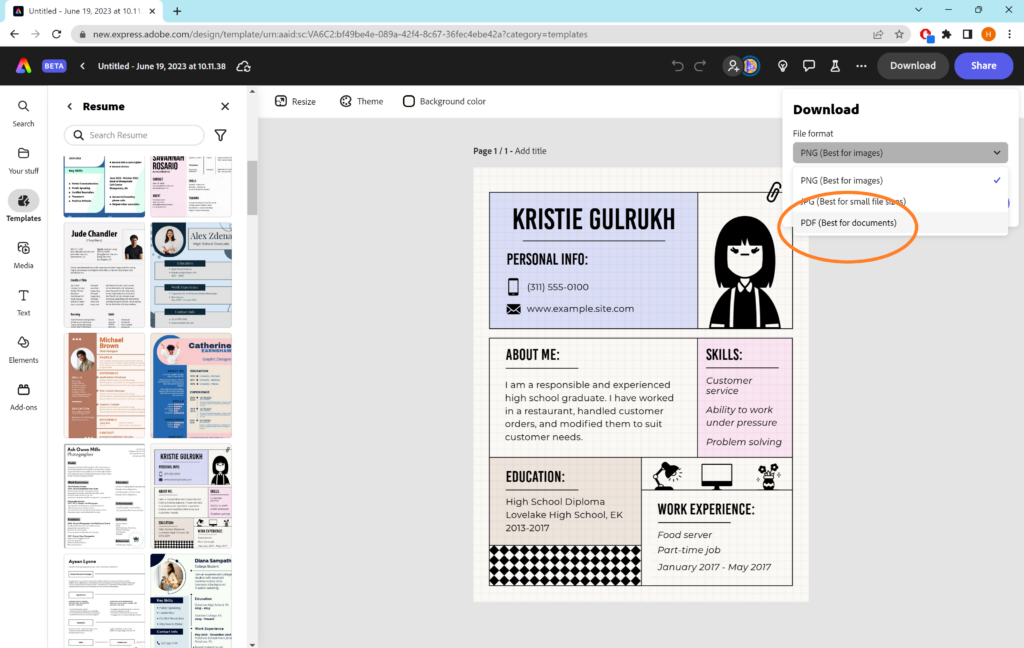Screen dimensions: 1024x648
Task: Open the Add-ons panel
Action: 23,397
